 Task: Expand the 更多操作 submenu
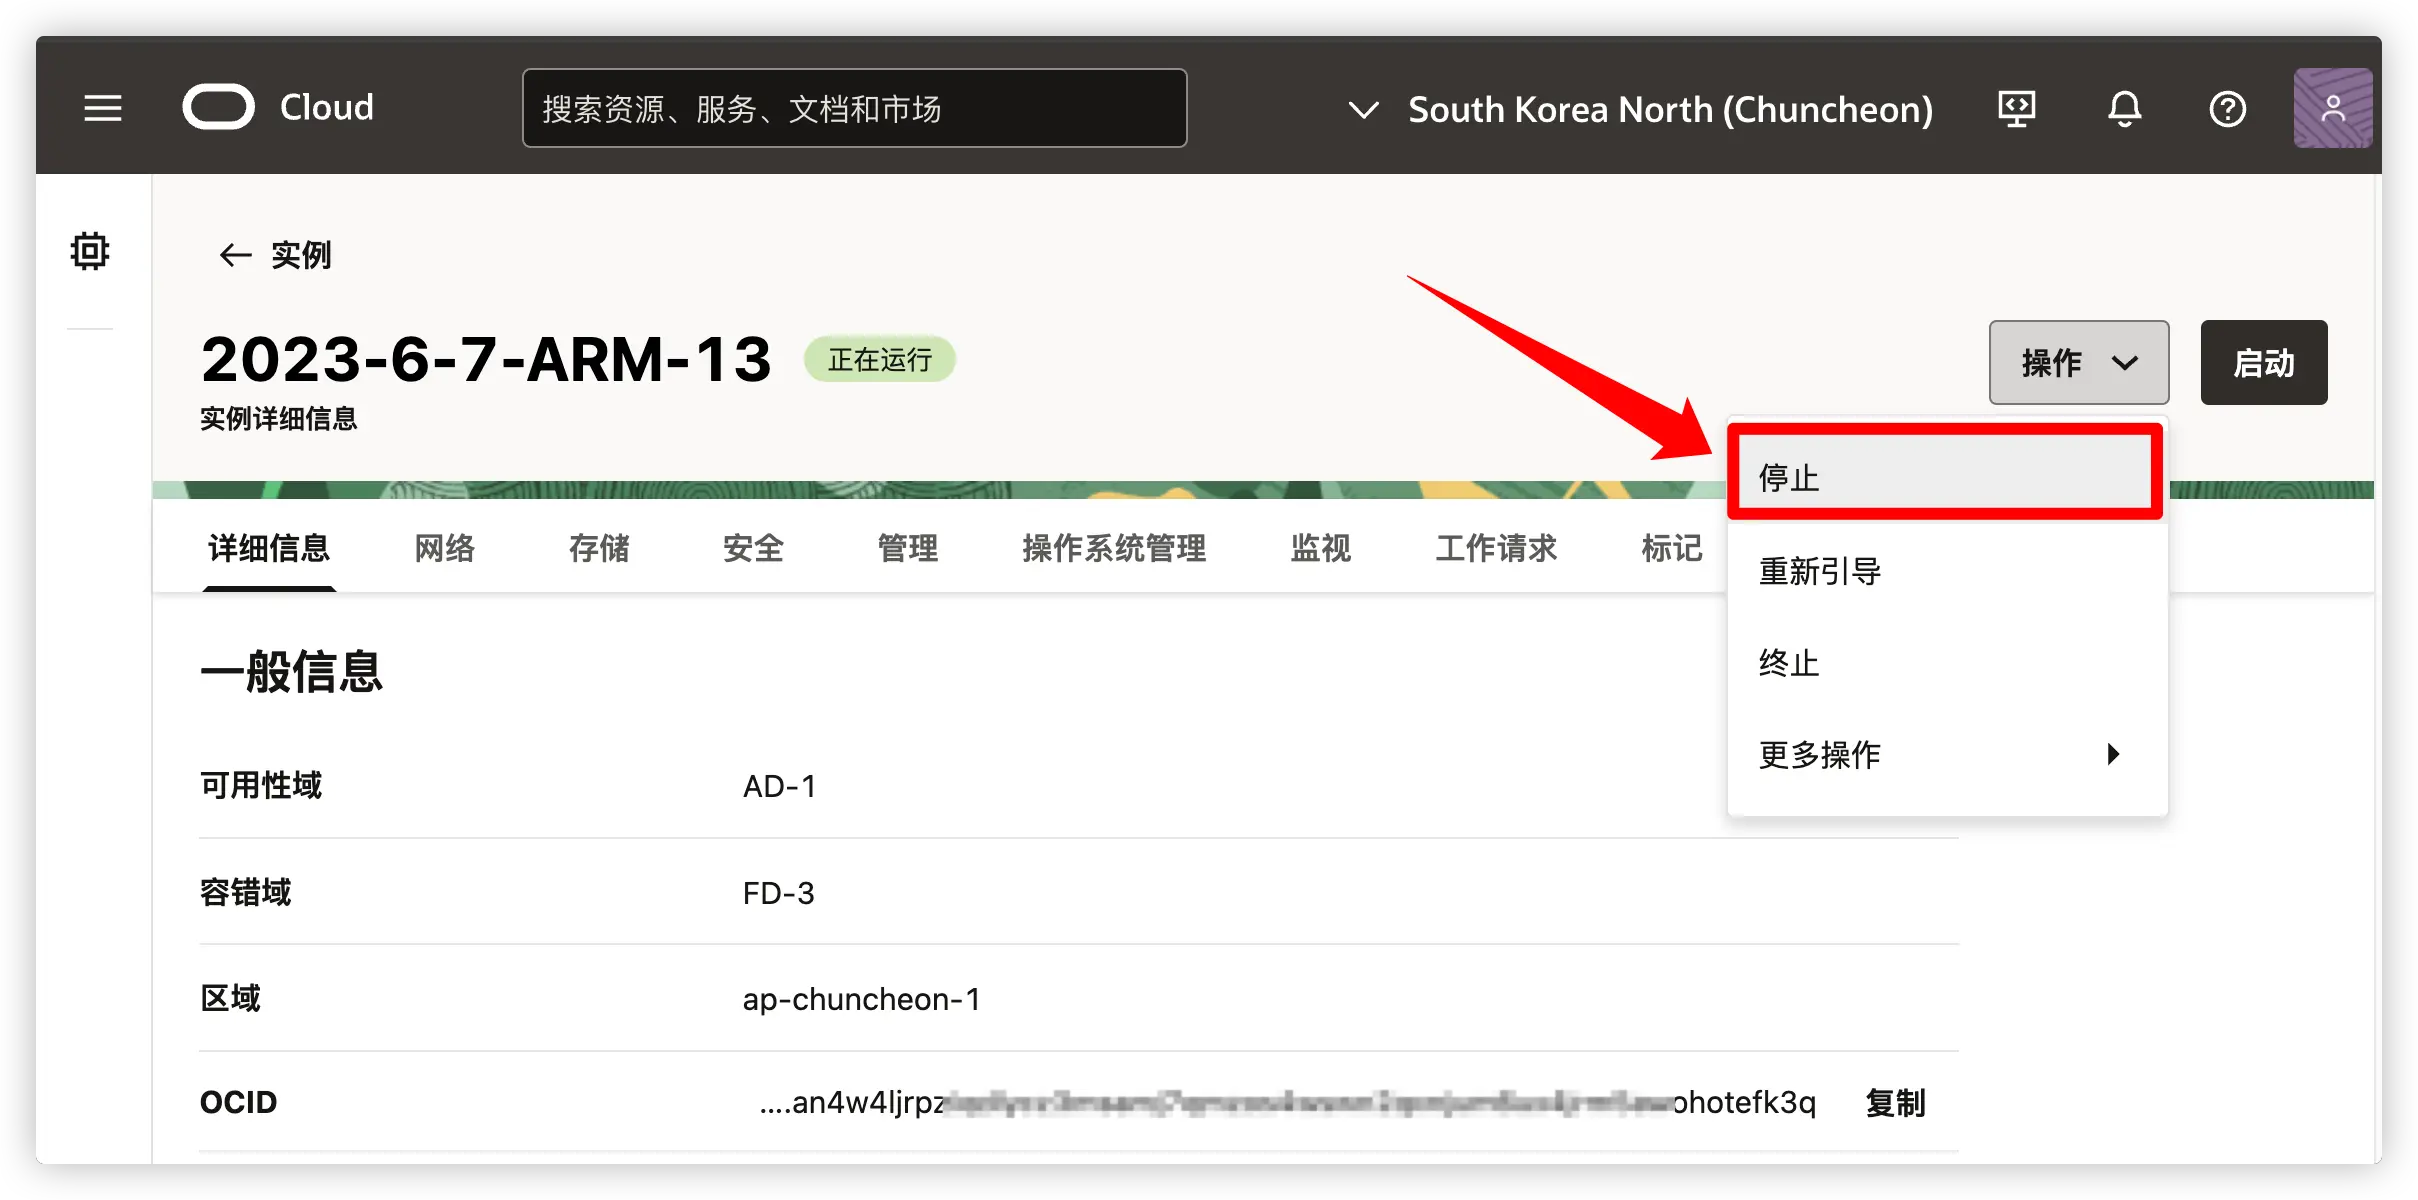tap(1818, 754)
